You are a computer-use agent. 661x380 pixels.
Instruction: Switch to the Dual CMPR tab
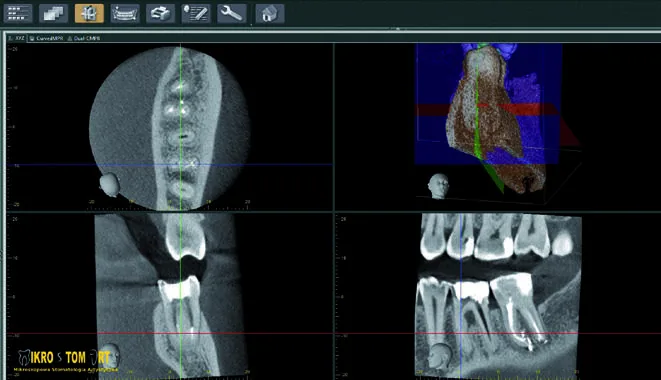tap(84, 38)
